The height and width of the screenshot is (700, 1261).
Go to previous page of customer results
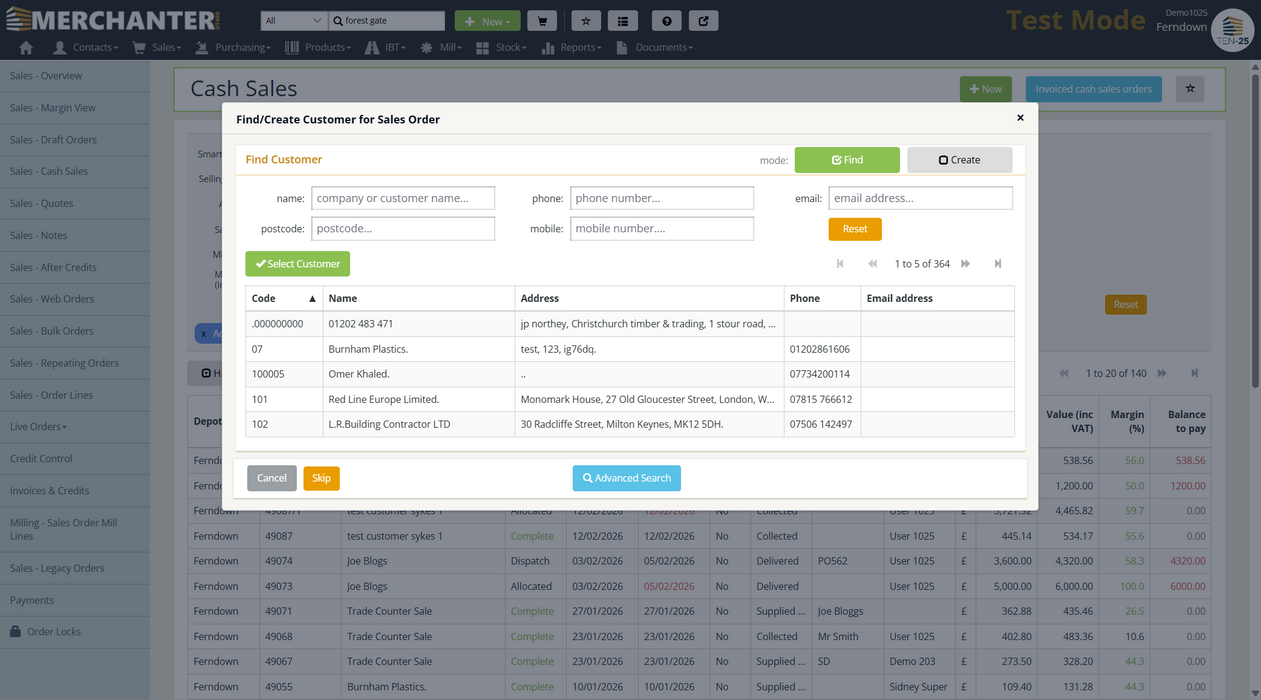pos(873,264)
